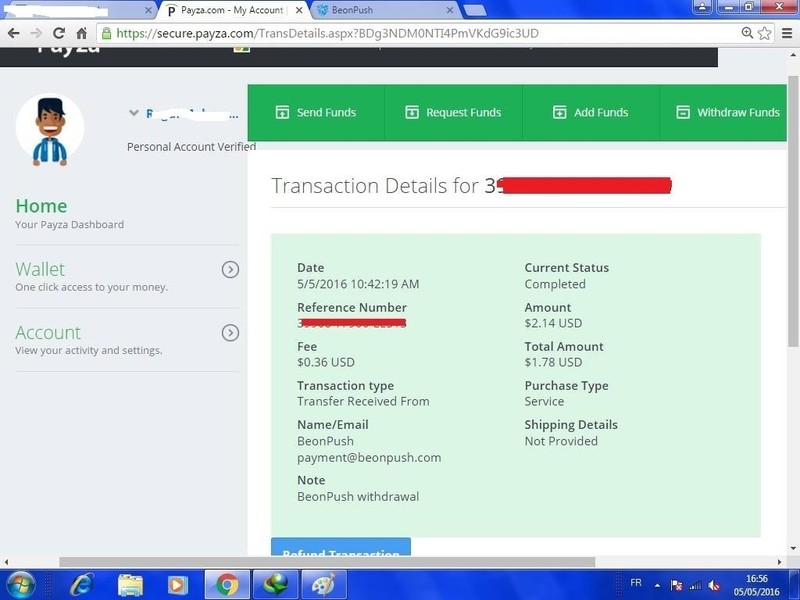This screenshot has height=600, width=800.
Task: Click the Completed status text
Action: coord(555,284)
